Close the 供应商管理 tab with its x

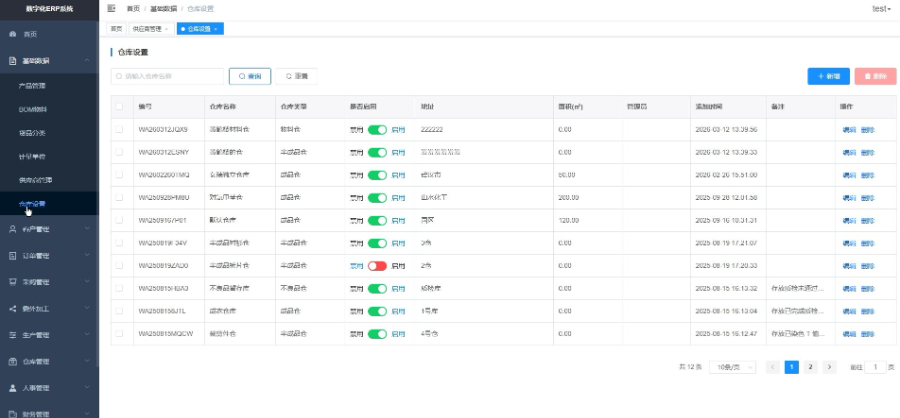click(166, 29)
